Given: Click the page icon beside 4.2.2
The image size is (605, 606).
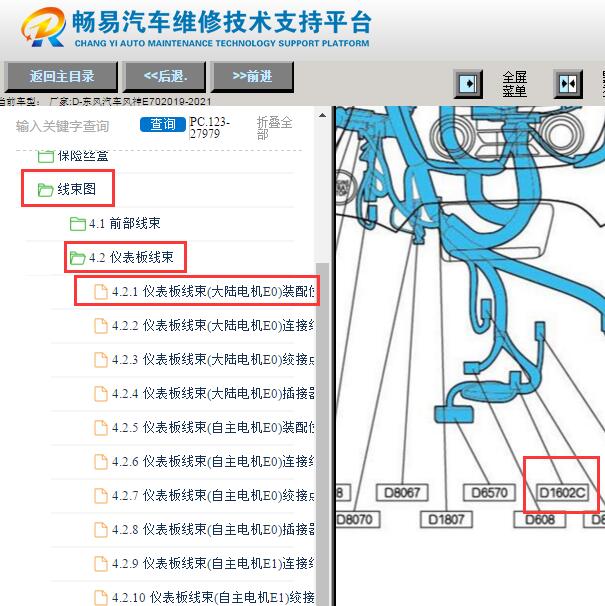Looking at the screenshot, I should pyautogui.click(x=101, y=326).
